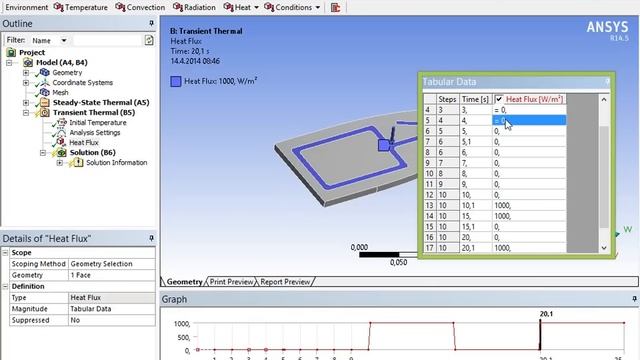Screen dimensions: 640x360
Task: Open the Filter Name dropdown
Action: (x=64, y=40)
